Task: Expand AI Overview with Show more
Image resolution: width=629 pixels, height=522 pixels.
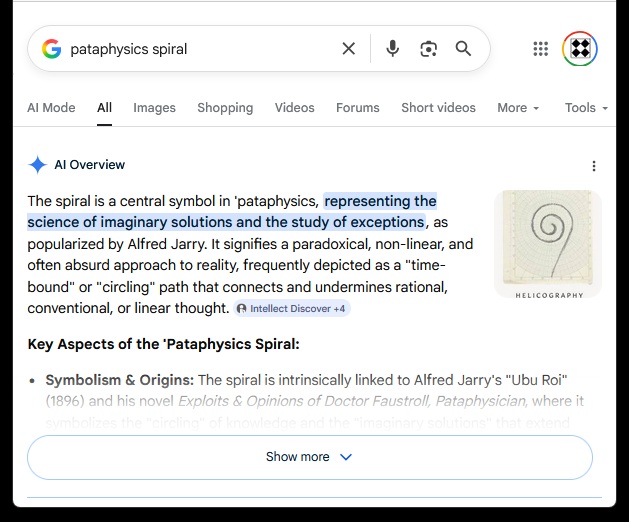Action: click(310, 457)
